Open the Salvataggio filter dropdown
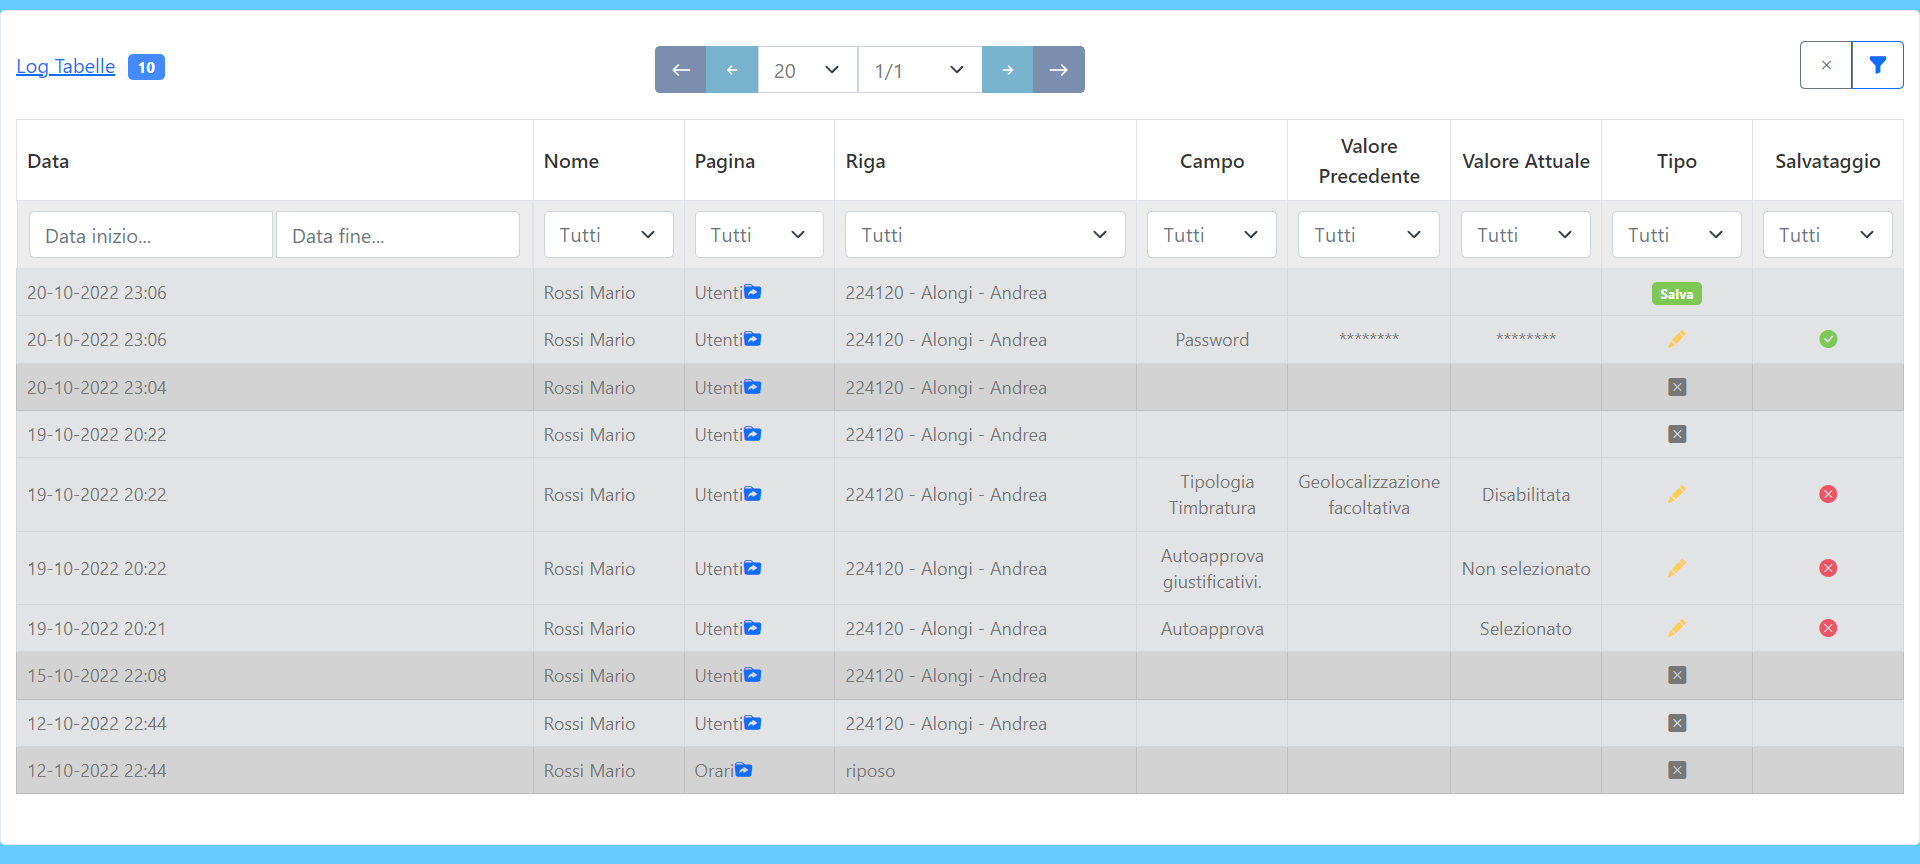 pos(1826,235)
